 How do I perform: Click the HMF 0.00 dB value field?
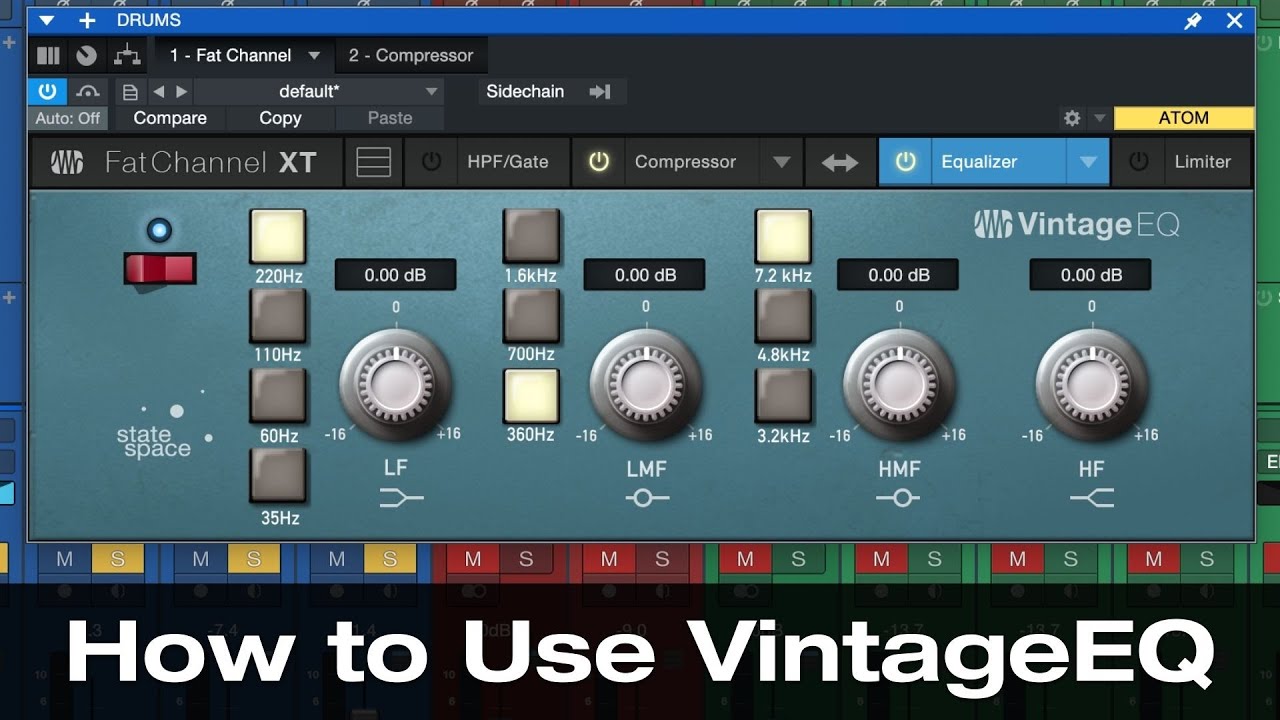click(x=898, y=275)
